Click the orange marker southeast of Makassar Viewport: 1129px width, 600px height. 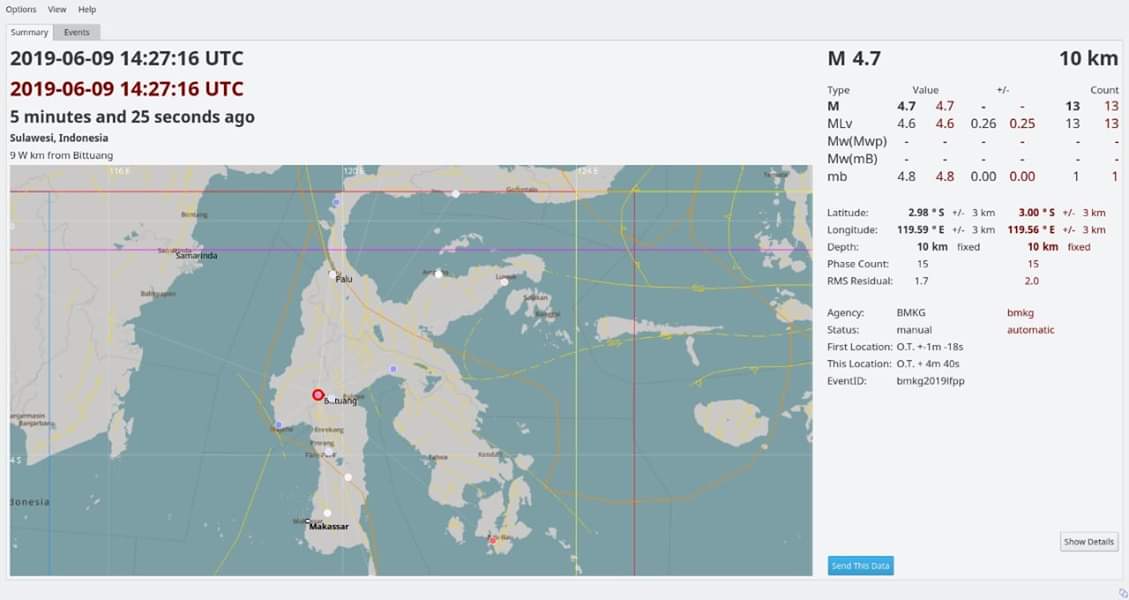tap(492, 540)
